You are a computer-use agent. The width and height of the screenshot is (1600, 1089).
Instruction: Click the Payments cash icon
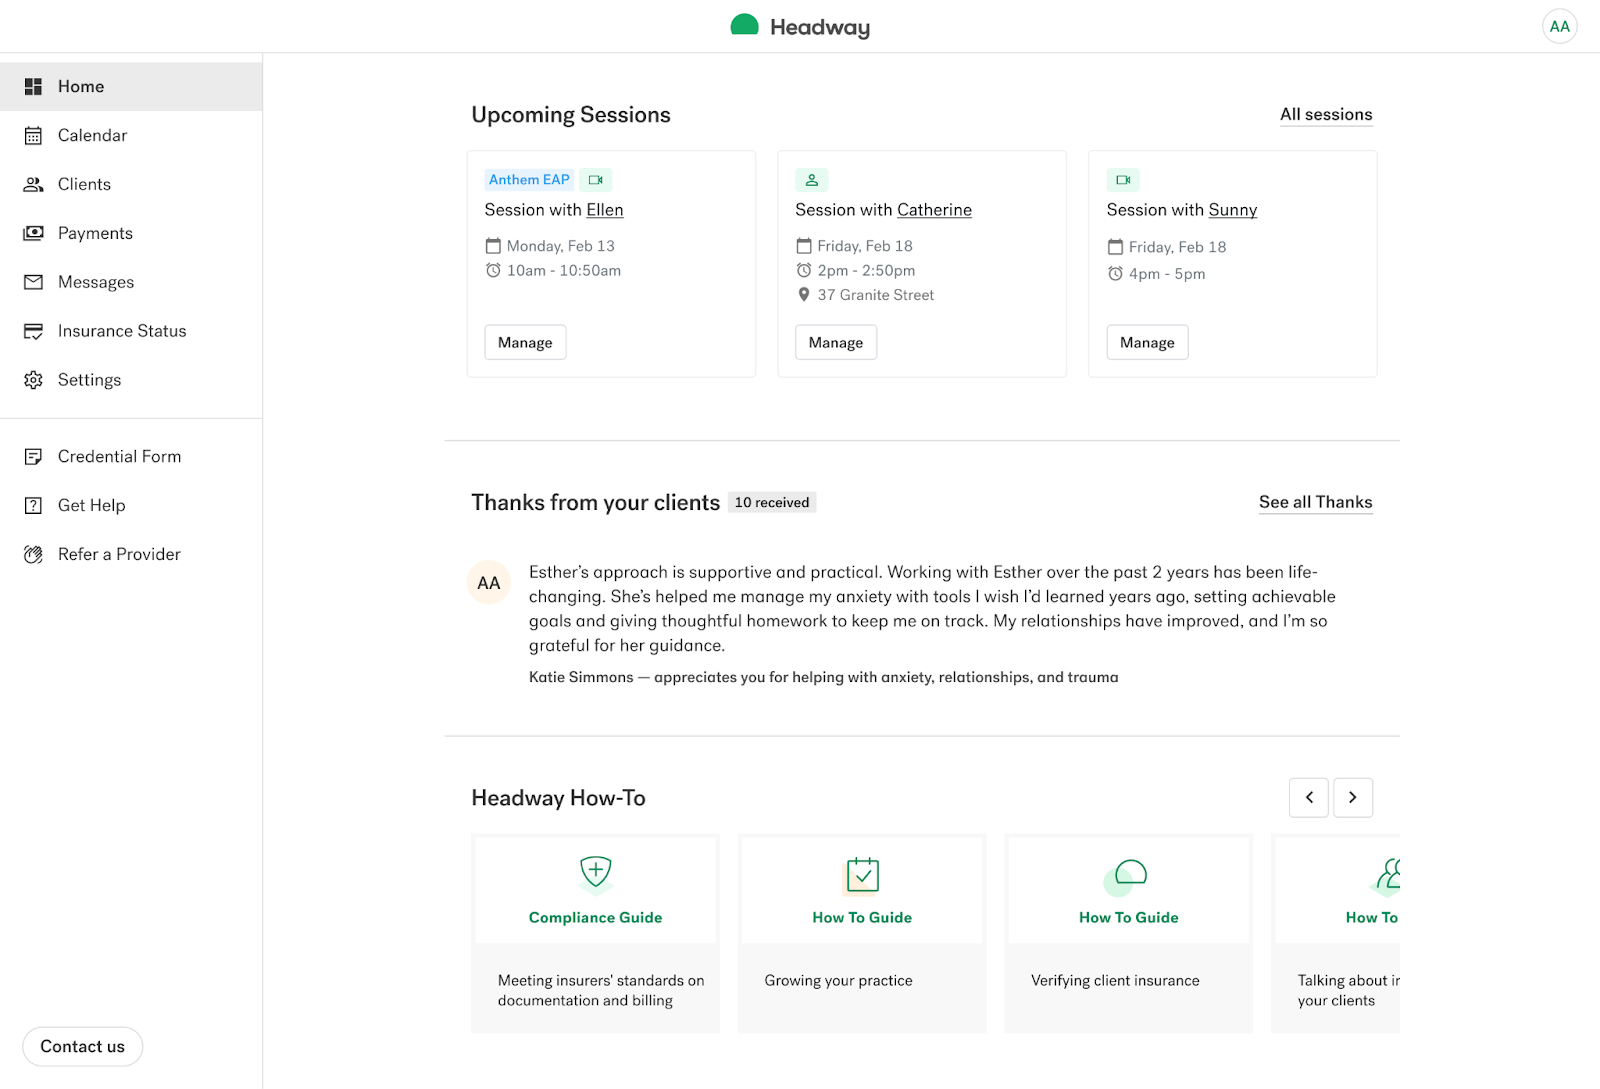point(33,233)
